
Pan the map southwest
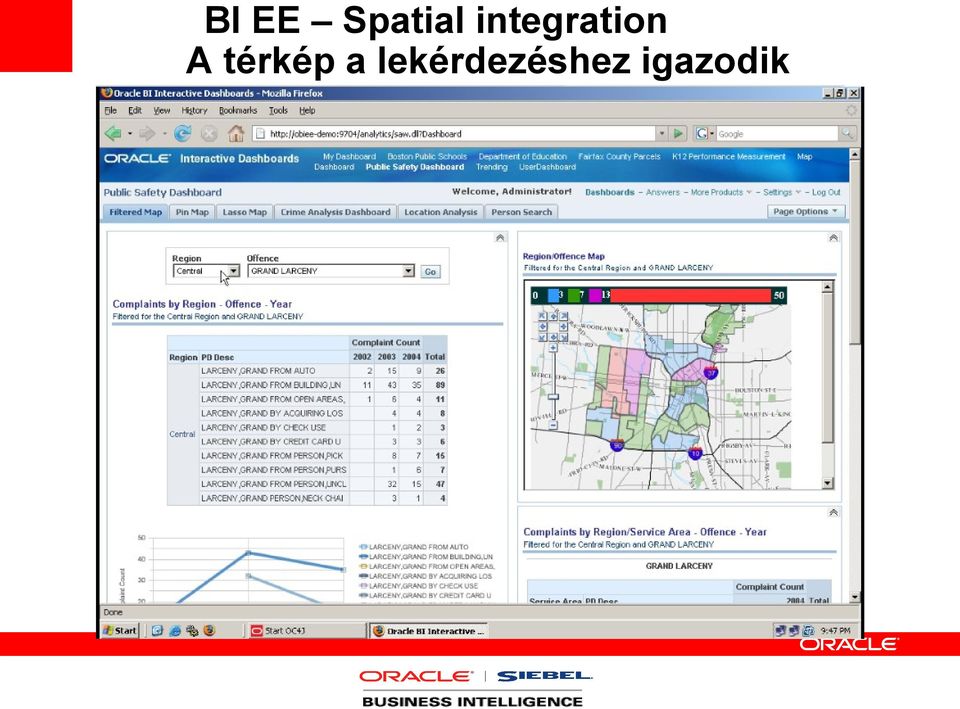pyautogui.click(x=542, y=337)
